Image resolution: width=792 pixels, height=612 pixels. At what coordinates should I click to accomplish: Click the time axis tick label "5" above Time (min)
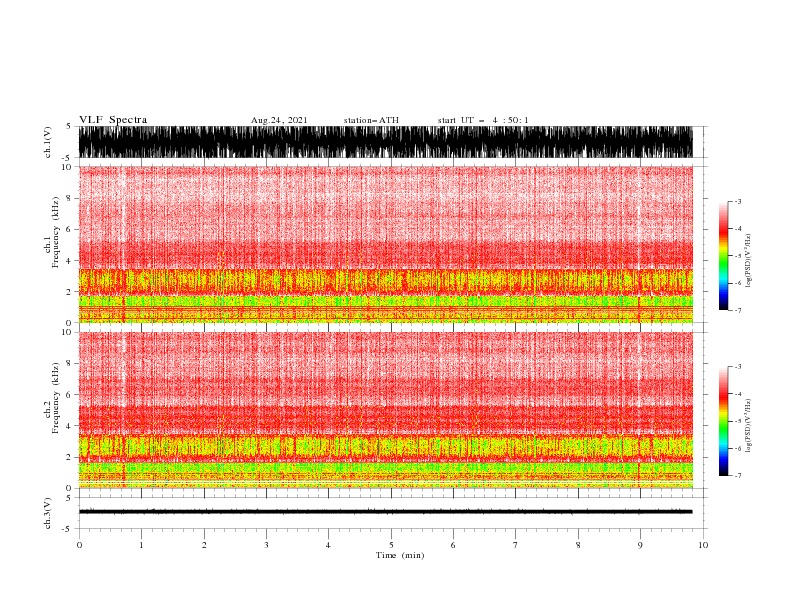point(391,545)
